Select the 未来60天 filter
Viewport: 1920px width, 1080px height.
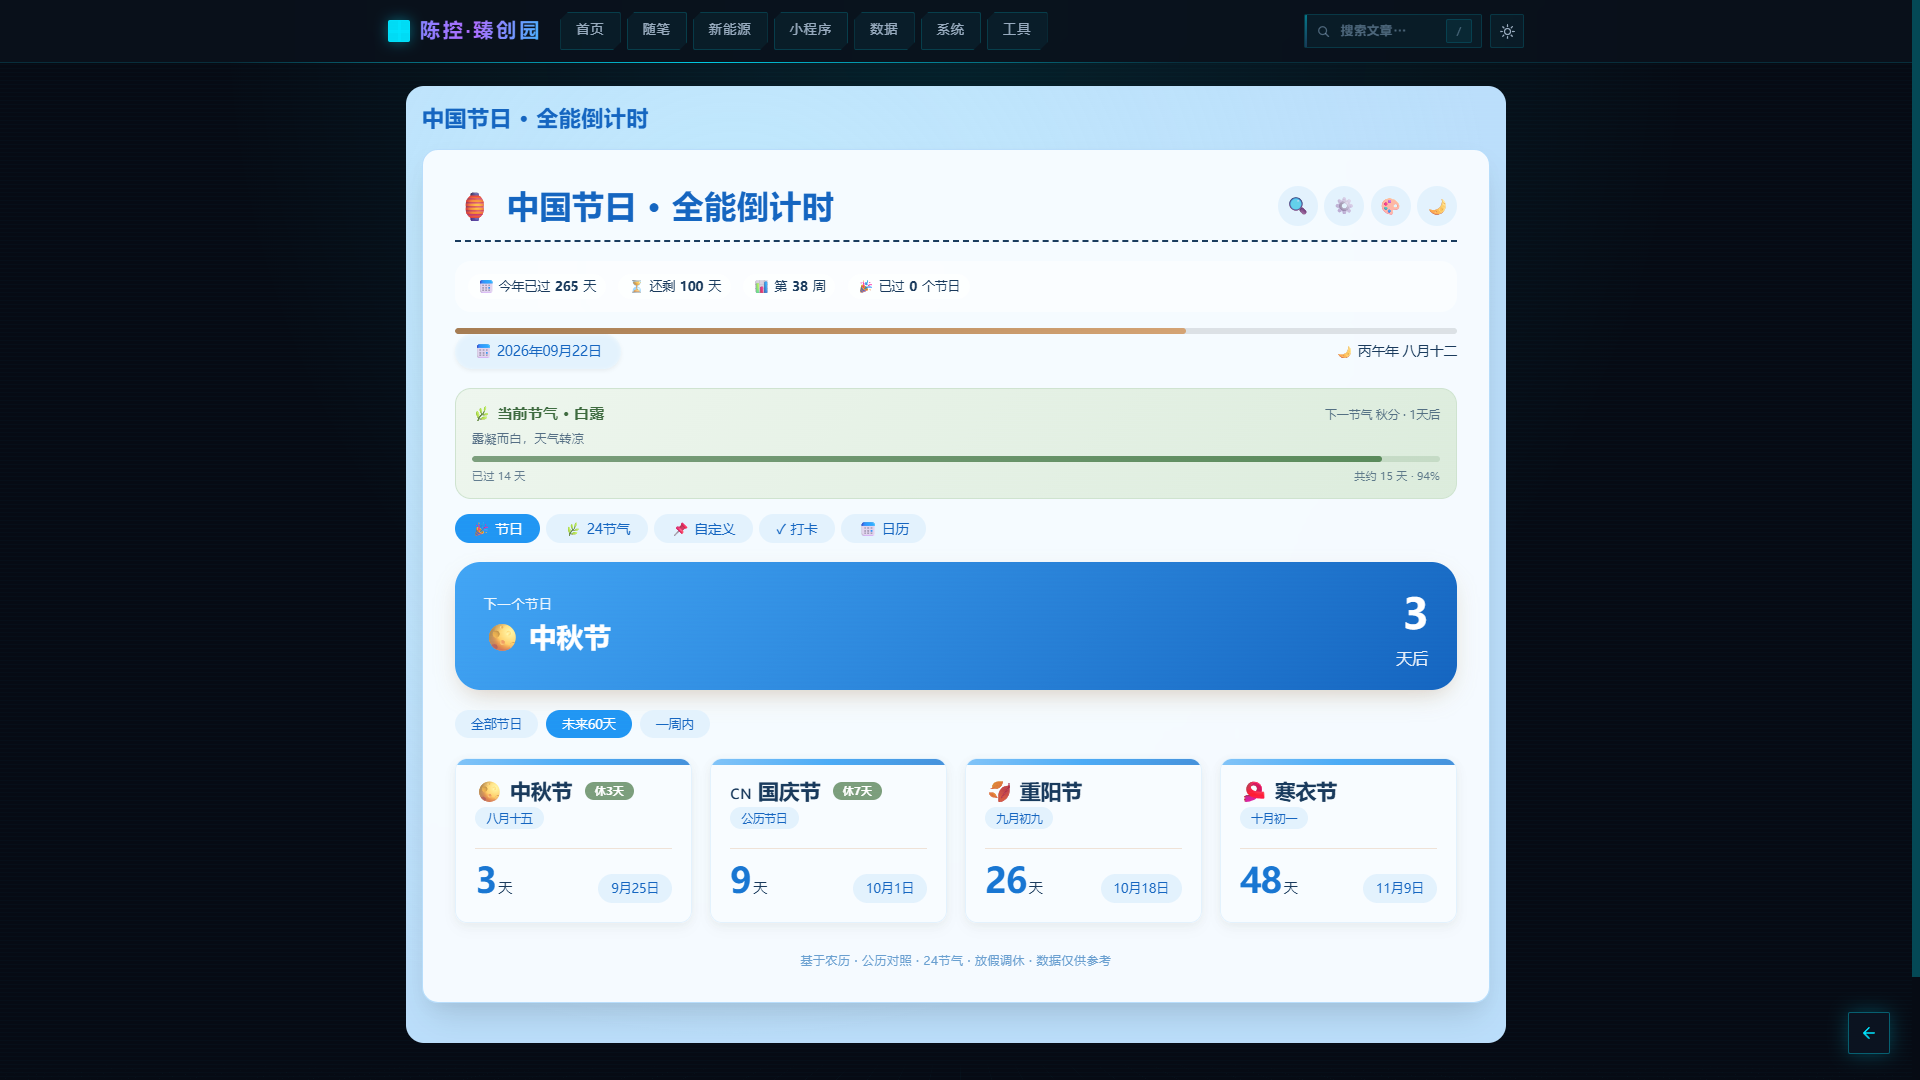[589, 724]
